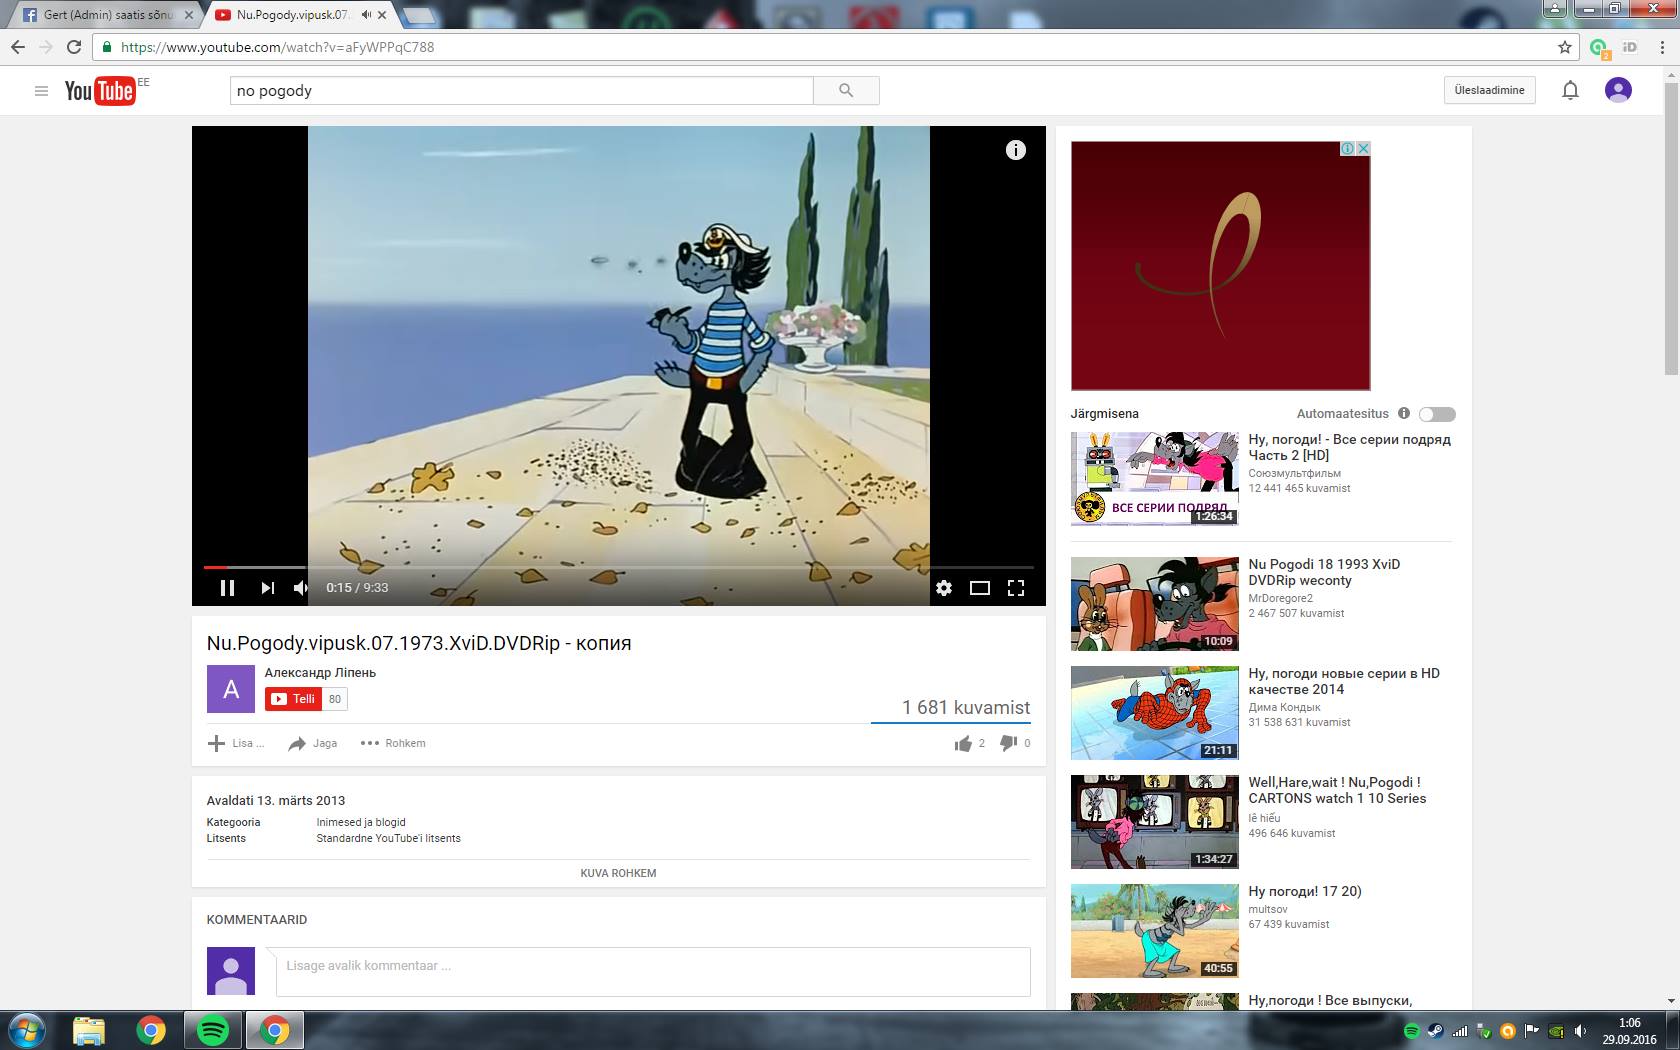Seek along the video progress bar
Image resolution: width=1680 pixels, height=1050 pixels.
tap(618, 567)
